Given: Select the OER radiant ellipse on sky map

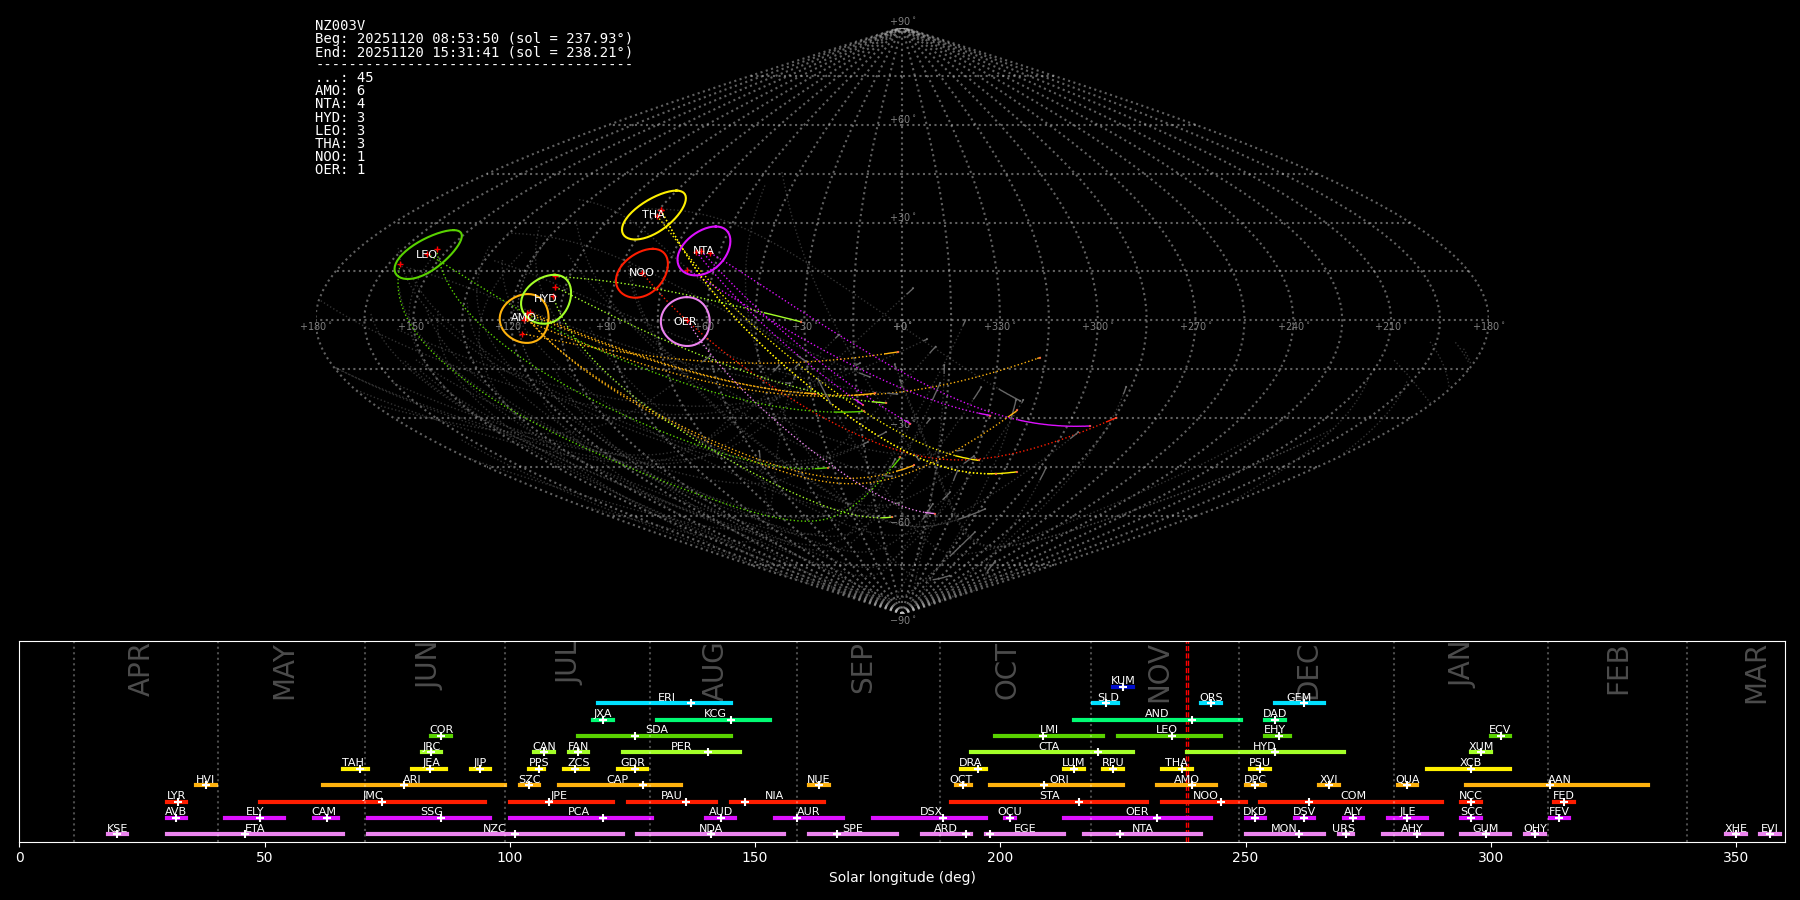Looking at the screenshot, I should (x=685, y=322).
